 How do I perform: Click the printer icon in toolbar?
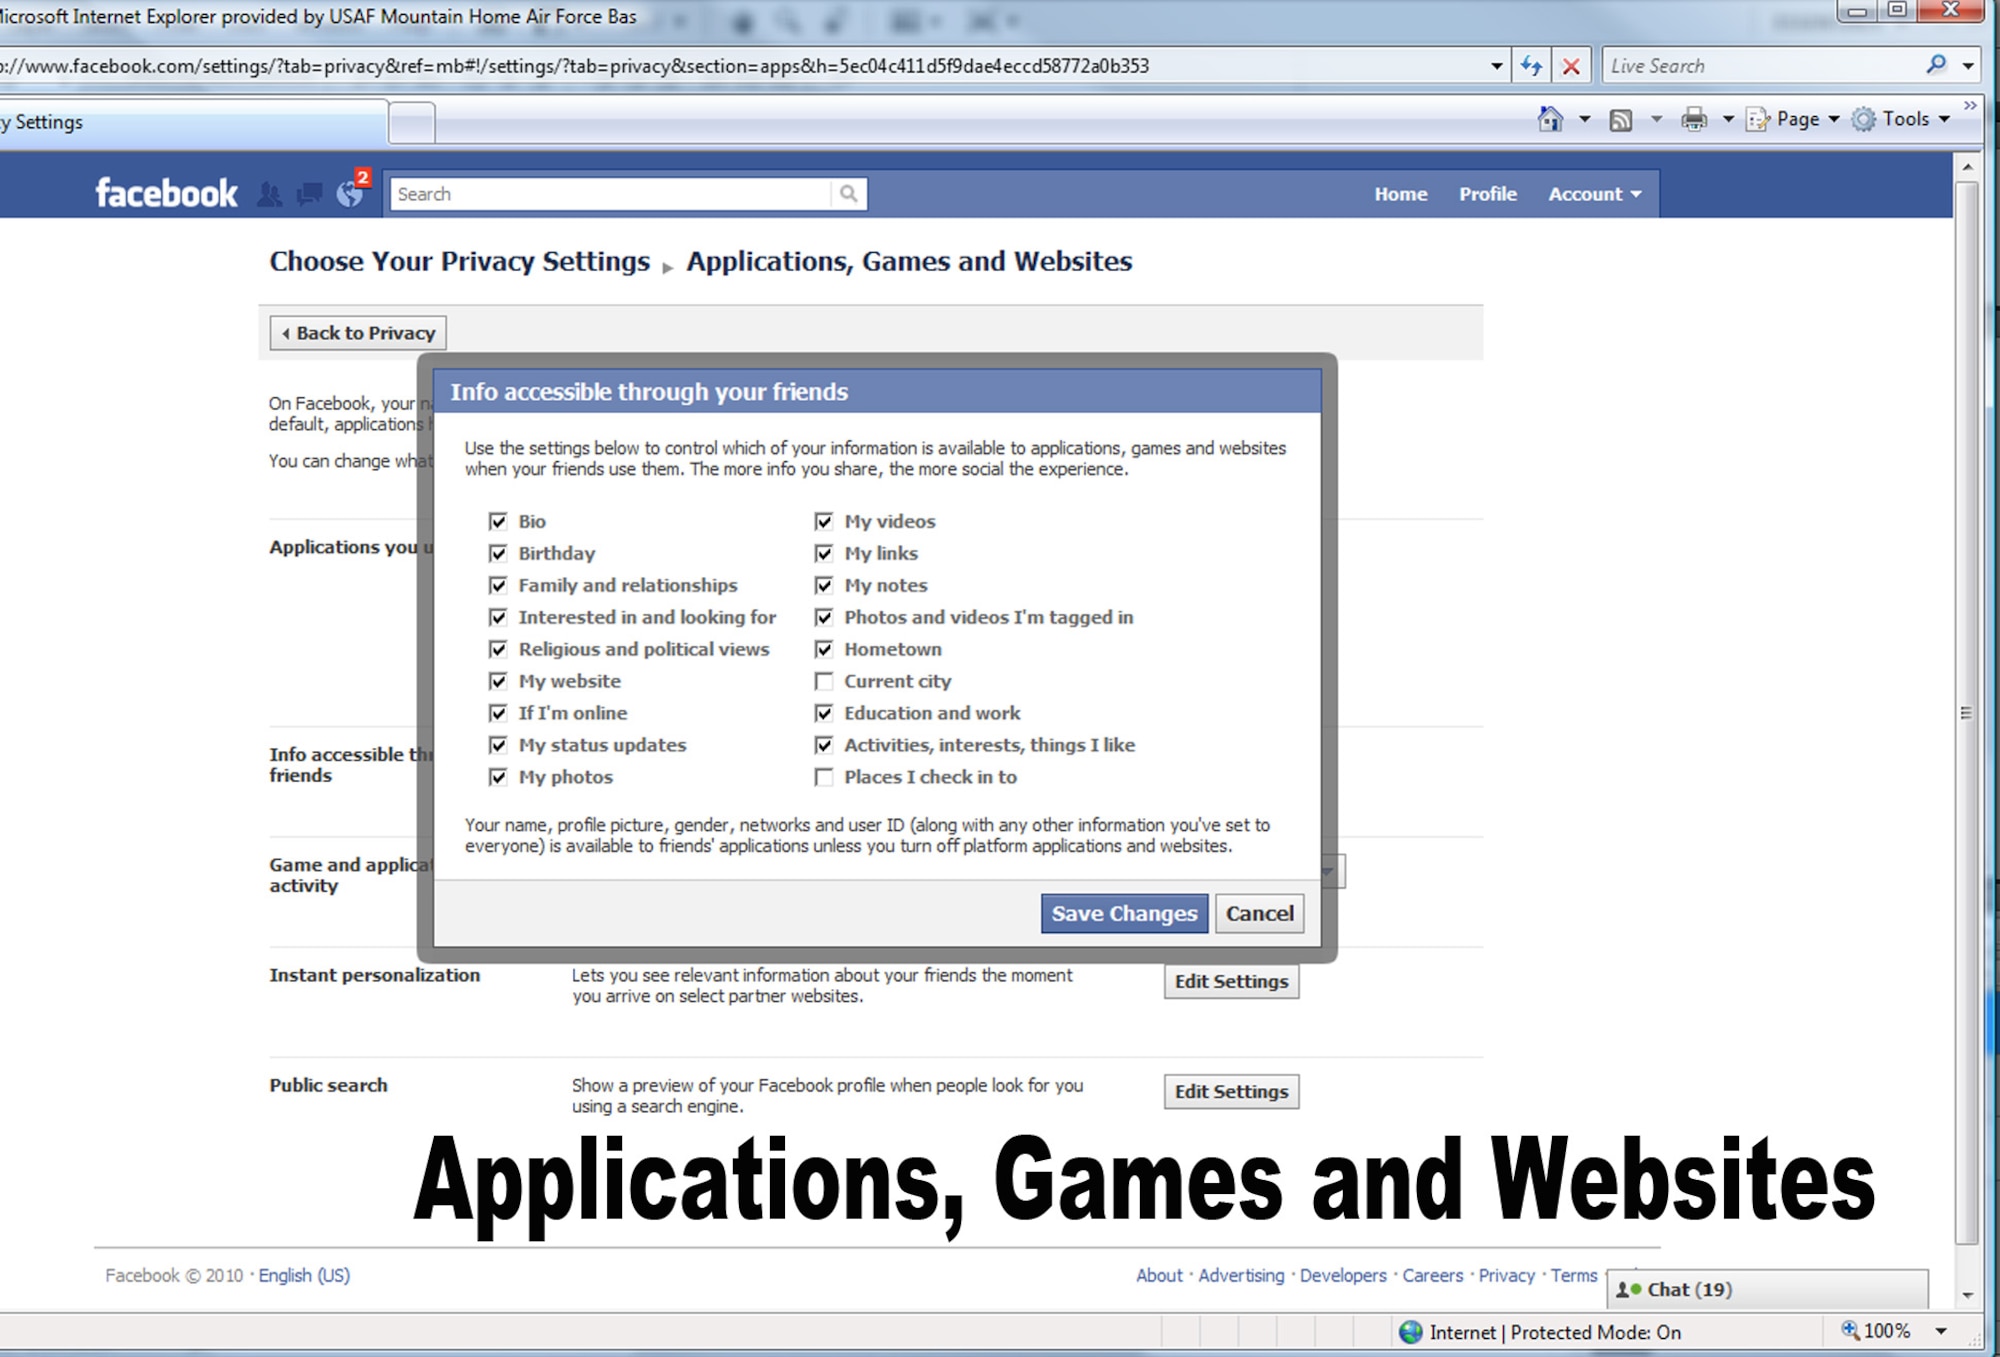tap(1694, 119)
